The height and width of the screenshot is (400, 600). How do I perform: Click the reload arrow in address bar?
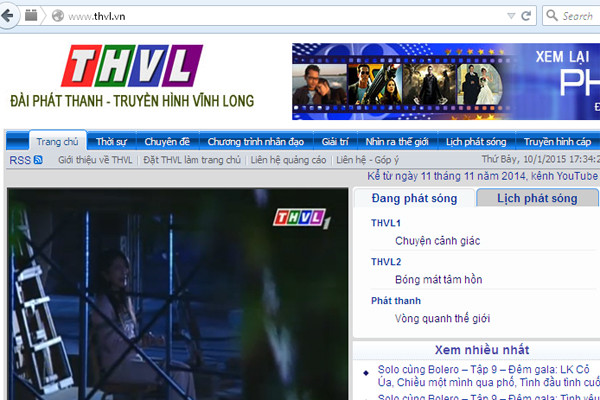pos(526,16)
